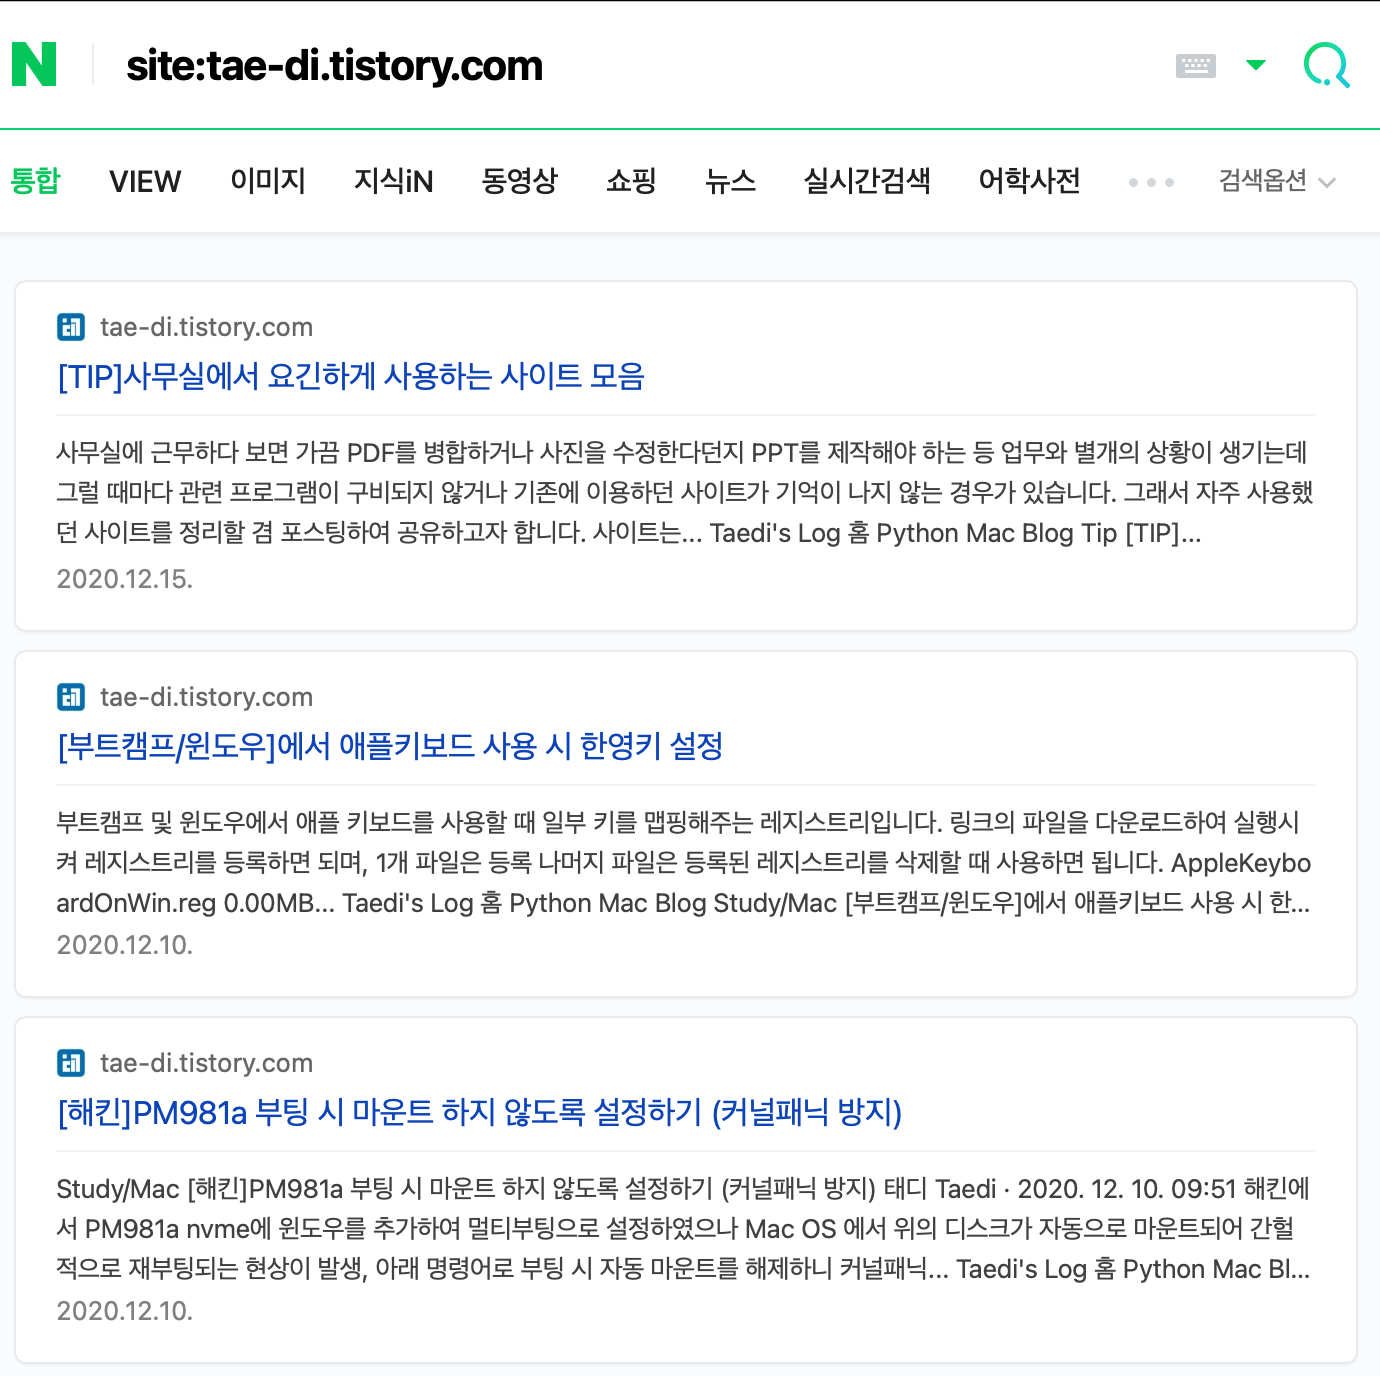This screenshot has width=1380, height=1376.
Task: Open tae-di.tistory.com link above the 해킨 result
Action: click(x=206, y=1063)
